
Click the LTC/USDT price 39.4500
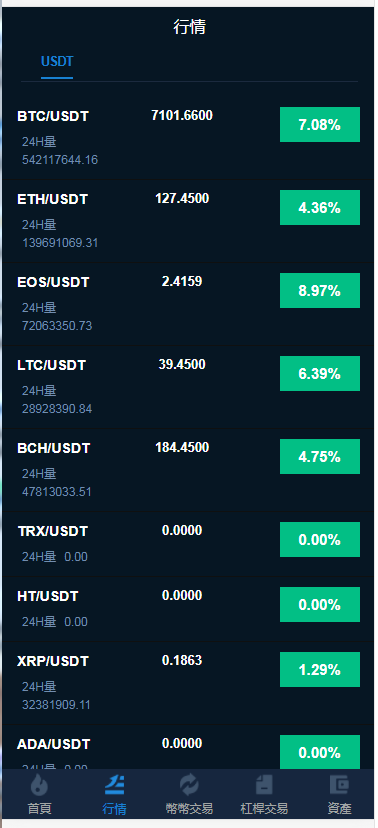pyautogui.click(x=182, y=364)
